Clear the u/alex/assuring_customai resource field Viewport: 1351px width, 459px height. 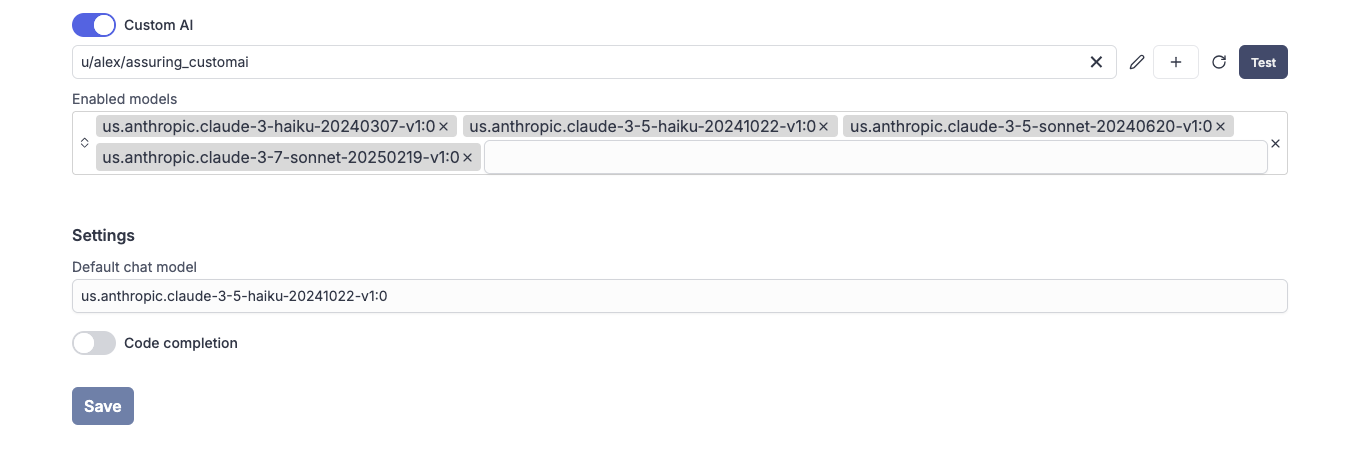tap(1096, 62)
